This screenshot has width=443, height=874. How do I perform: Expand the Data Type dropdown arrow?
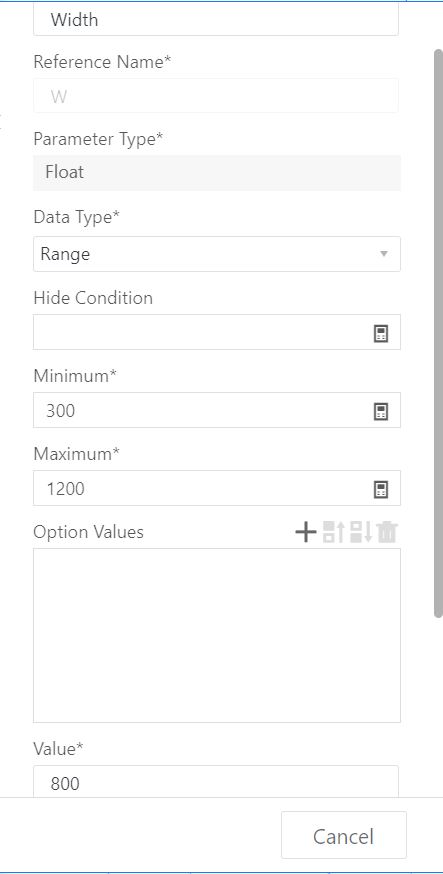pyautogui.click(x=383, y=254)
